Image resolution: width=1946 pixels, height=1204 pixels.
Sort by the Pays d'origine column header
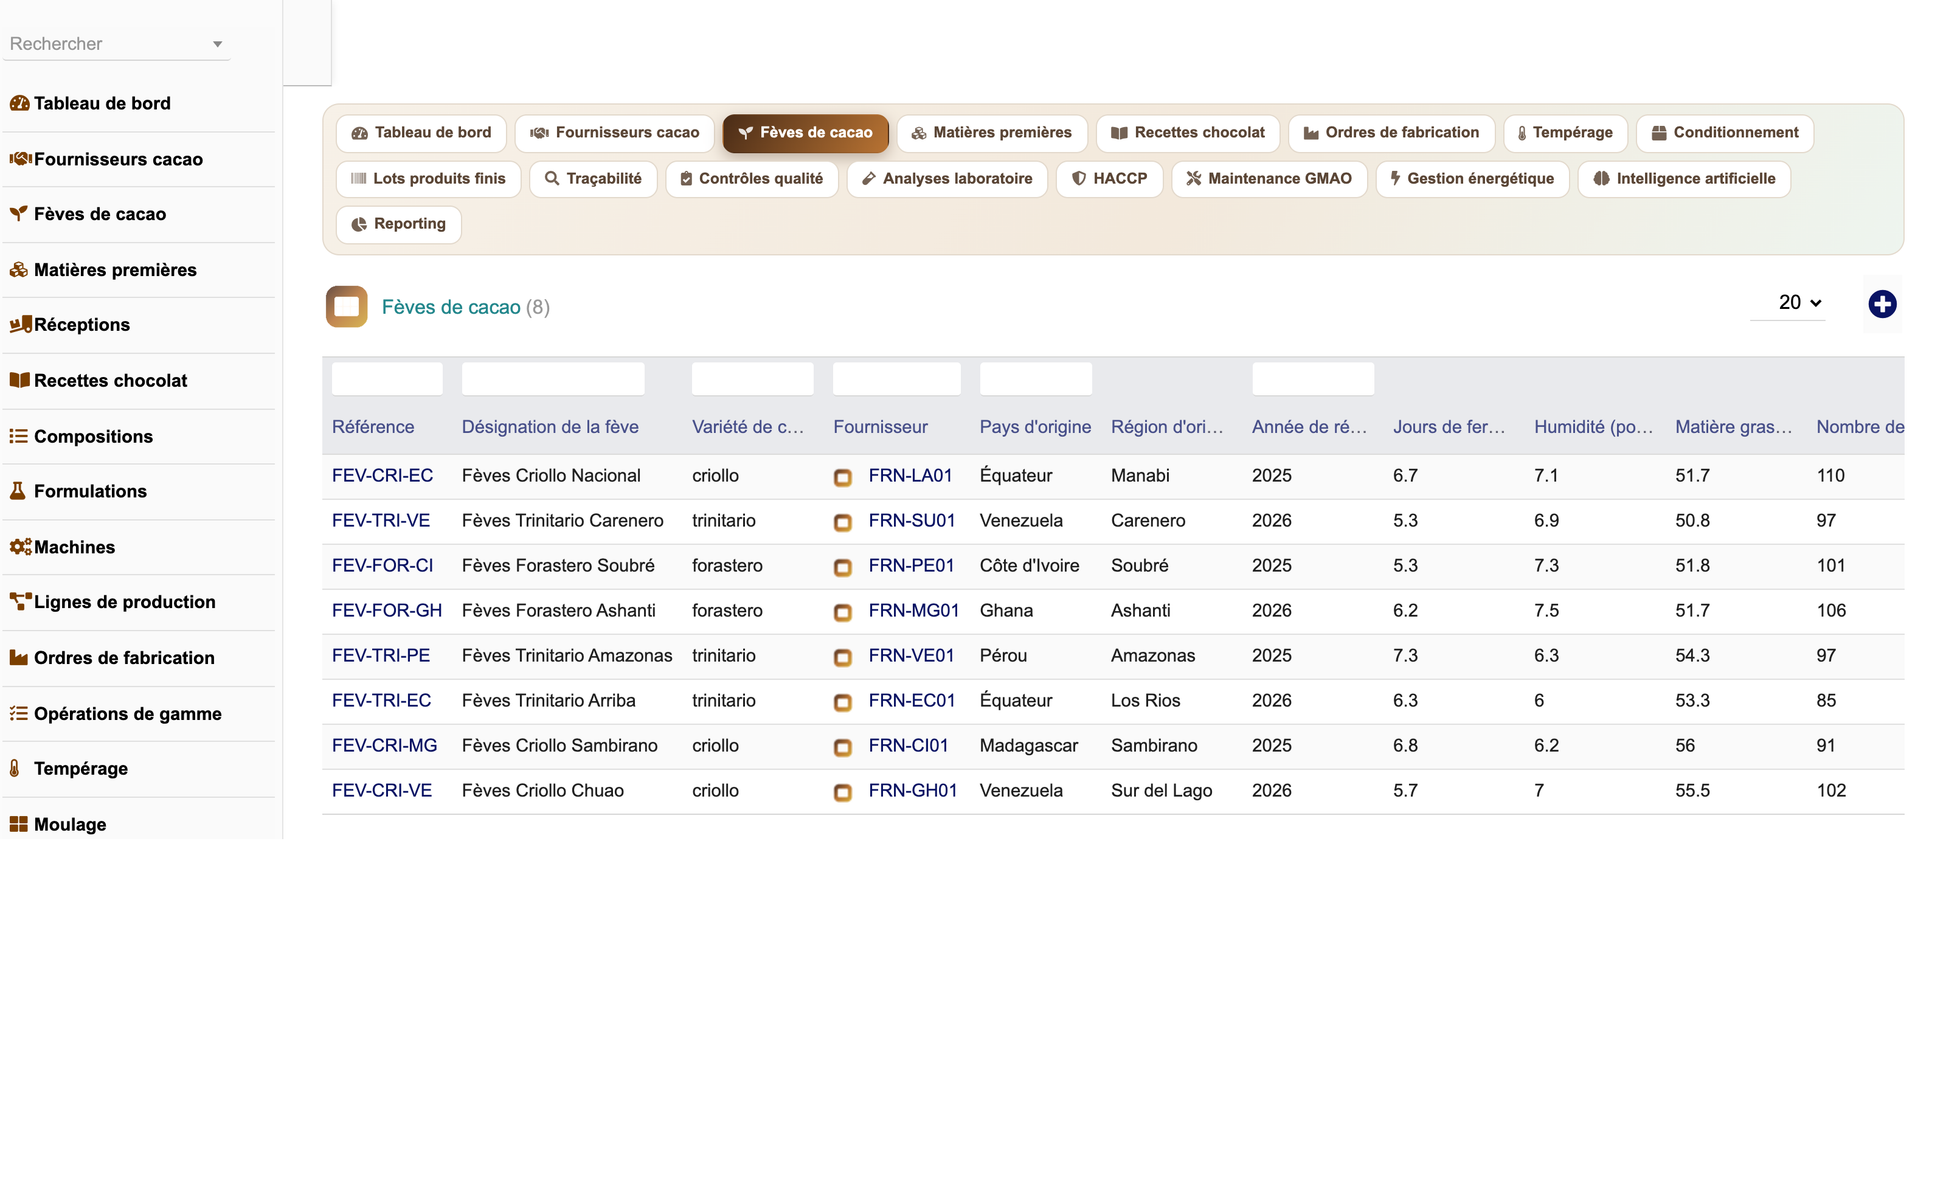[x=1035, y=427]
